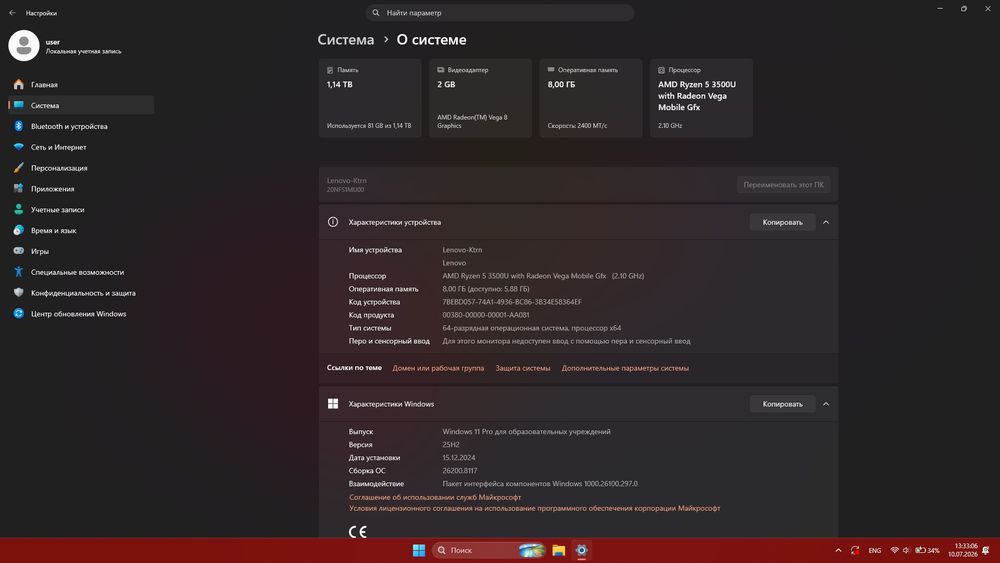Go to Система breadcrumb
The image size is (1000, 563).
click(x=346, y=40)
